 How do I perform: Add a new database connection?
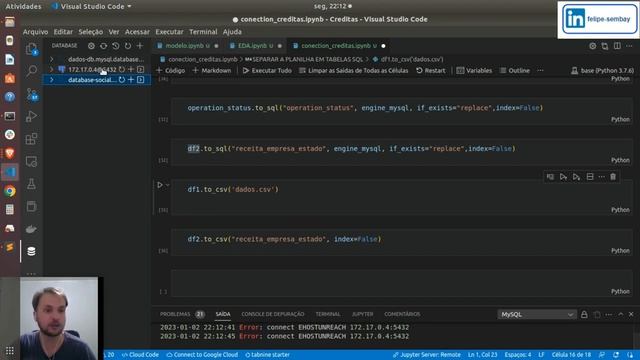point(140,46)
